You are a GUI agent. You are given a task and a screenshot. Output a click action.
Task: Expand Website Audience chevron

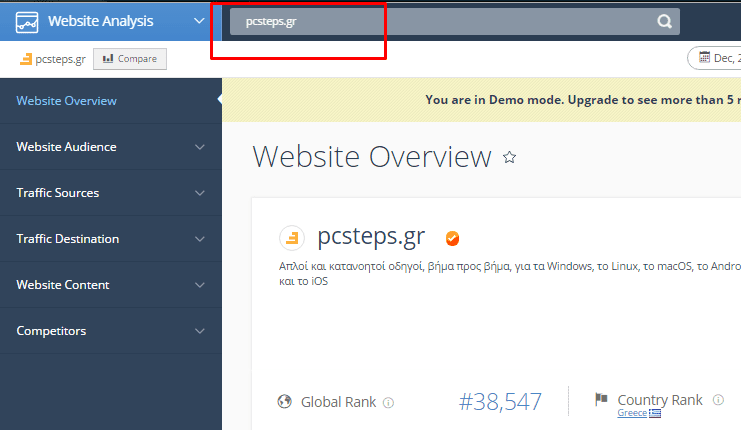click(x=200, y=147)
